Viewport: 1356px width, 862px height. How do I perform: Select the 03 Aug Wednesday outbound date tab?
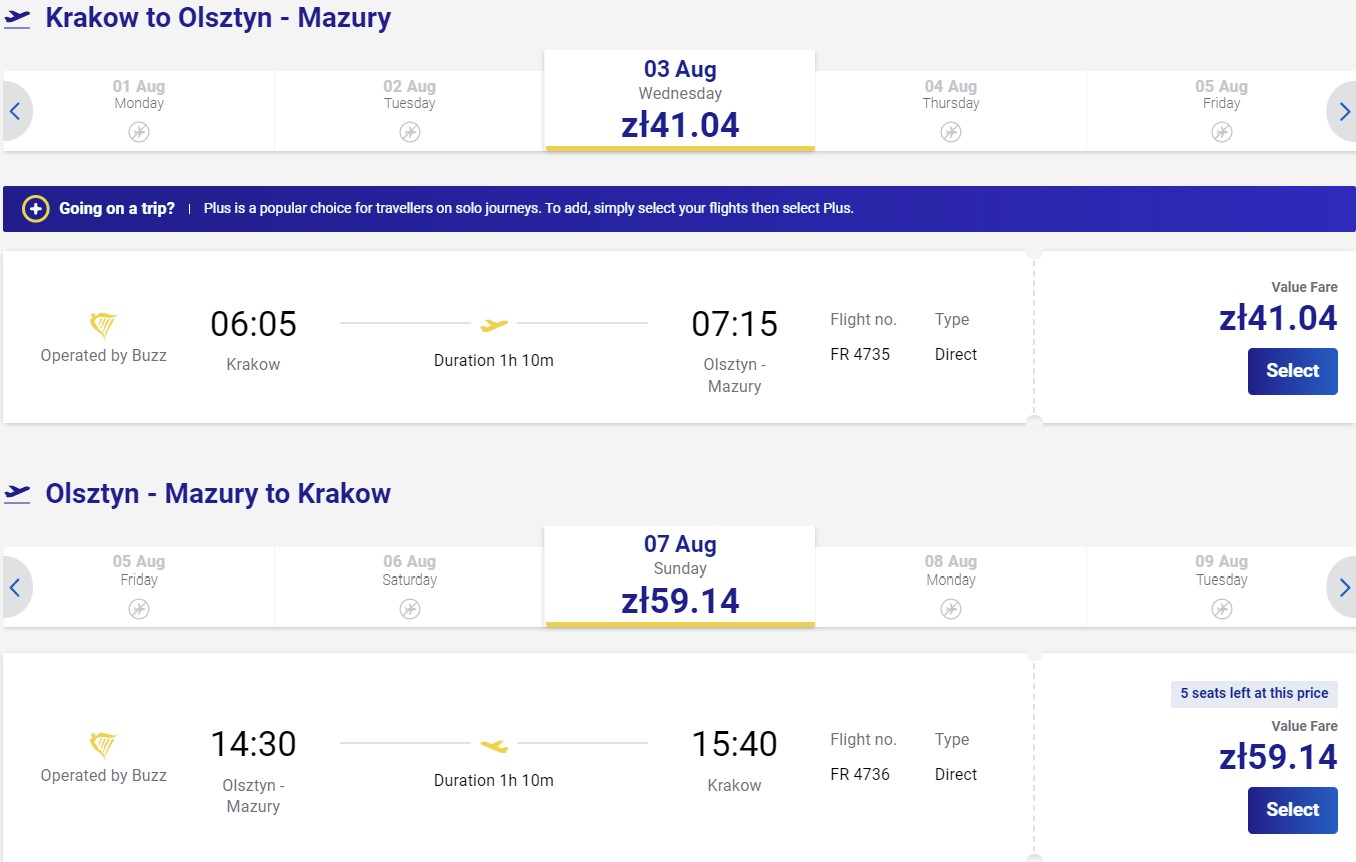(680, 100)
